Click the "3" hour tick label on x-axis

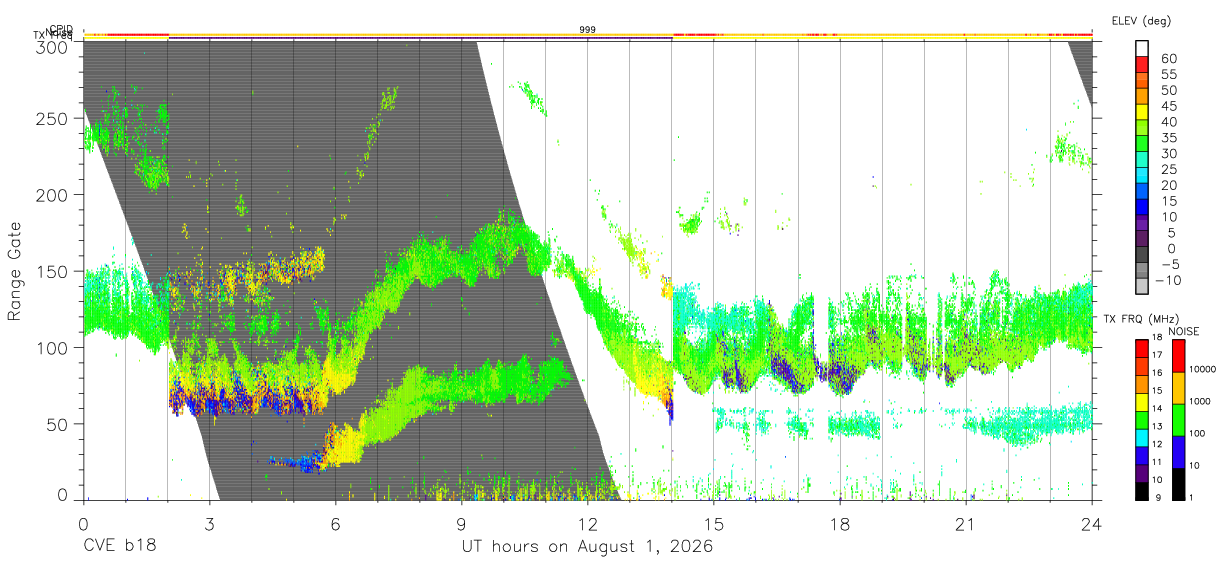coord(210,523)
